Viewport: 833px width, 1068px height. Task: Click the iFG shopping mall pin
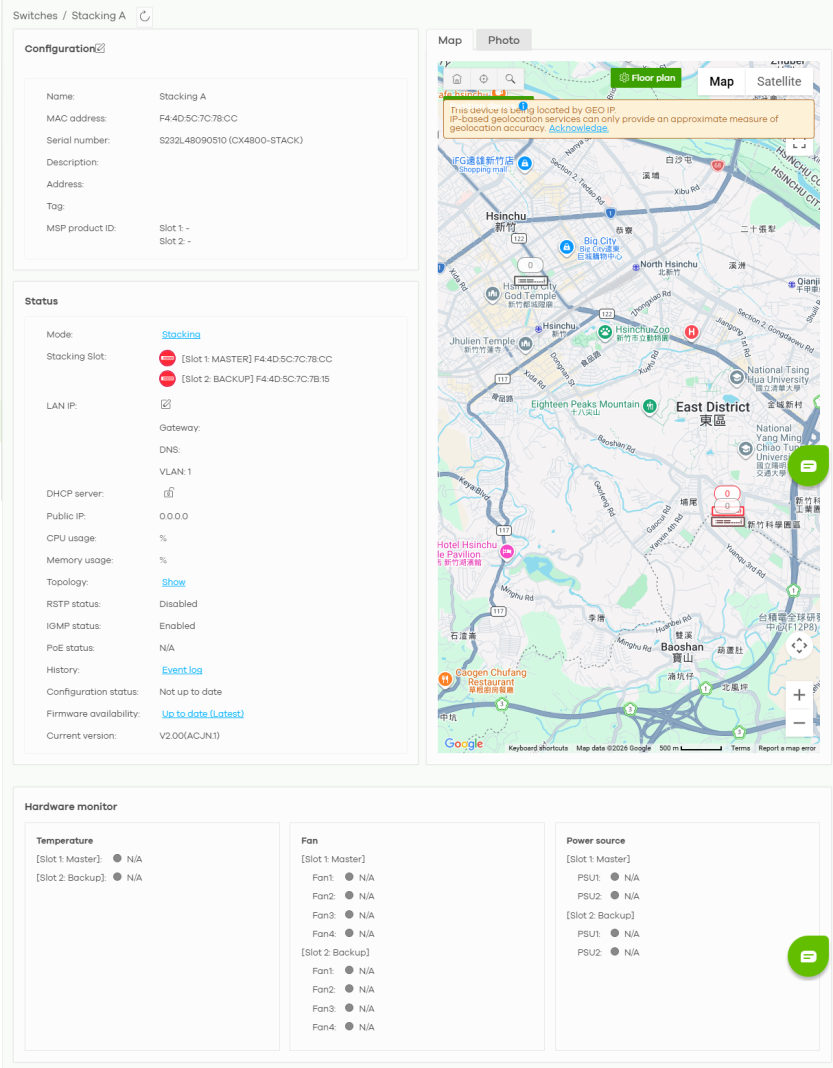click(x=524, y=163)
